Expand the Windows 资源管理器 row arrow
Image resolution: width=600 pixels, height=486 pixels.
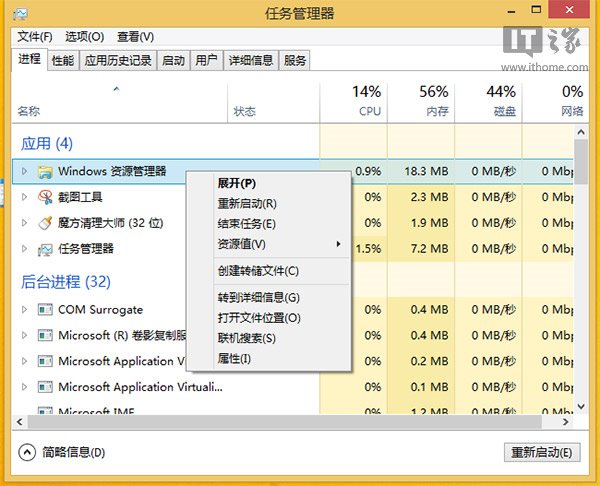[x=24, y=171]
